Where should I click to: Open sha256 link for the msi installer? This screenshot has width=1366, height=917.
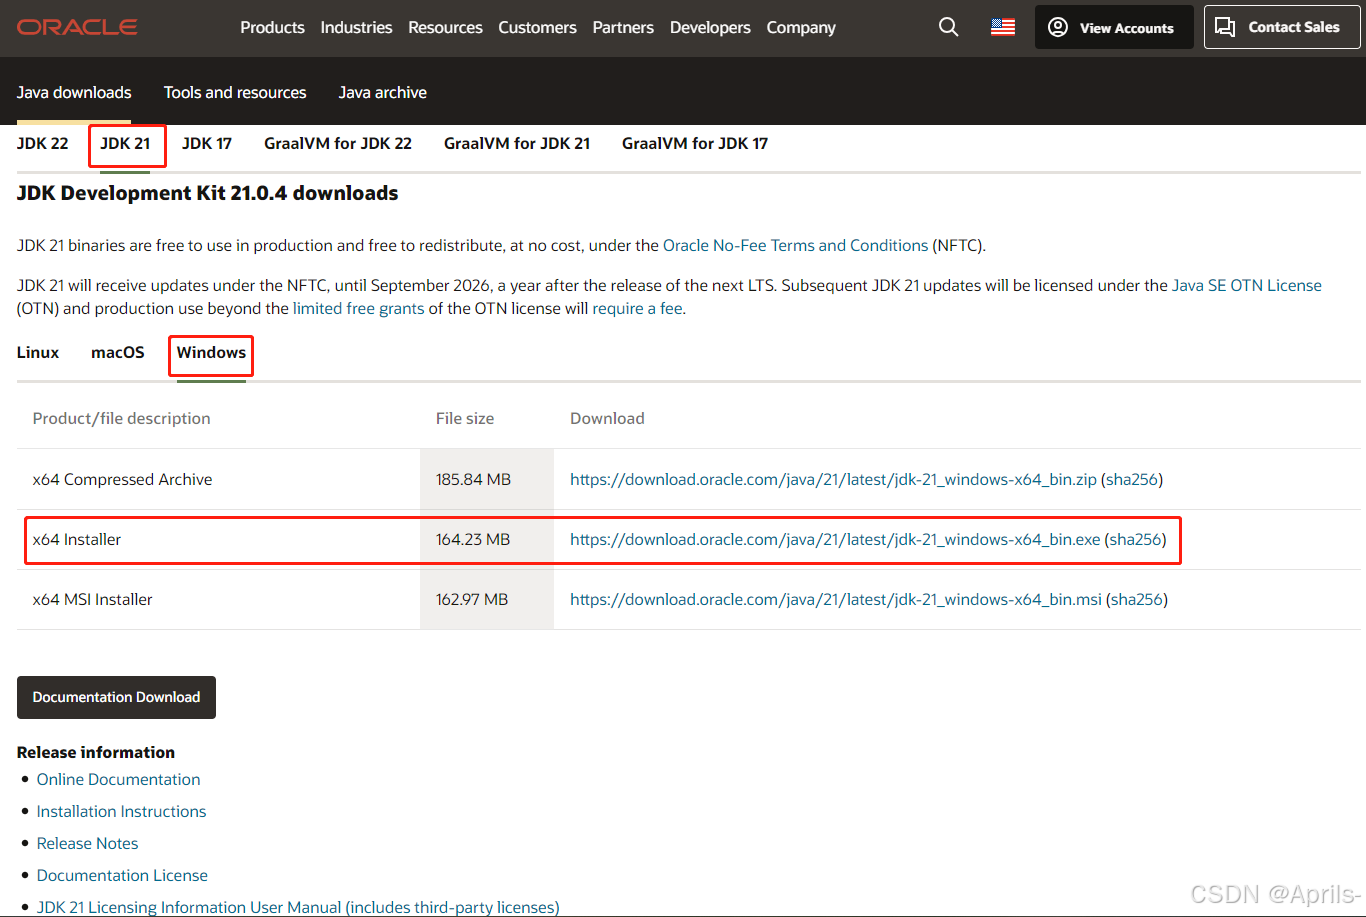1137,599
